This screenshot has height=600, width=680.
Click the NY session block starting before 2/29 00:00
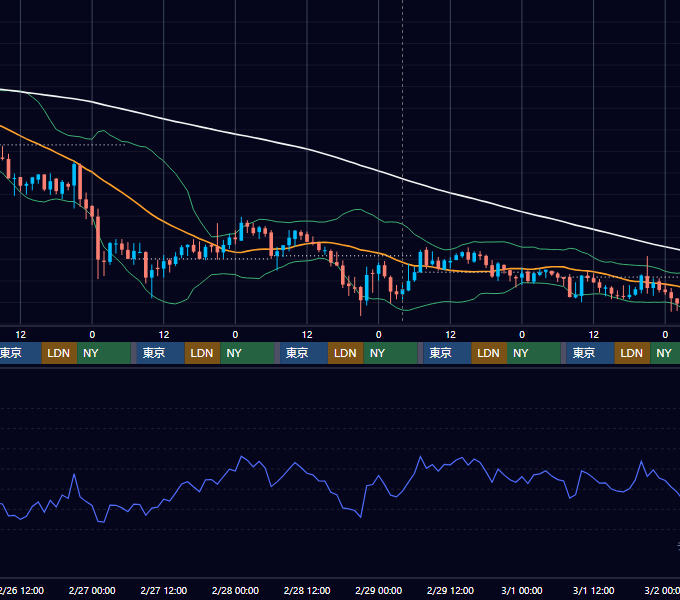point(390,353)
